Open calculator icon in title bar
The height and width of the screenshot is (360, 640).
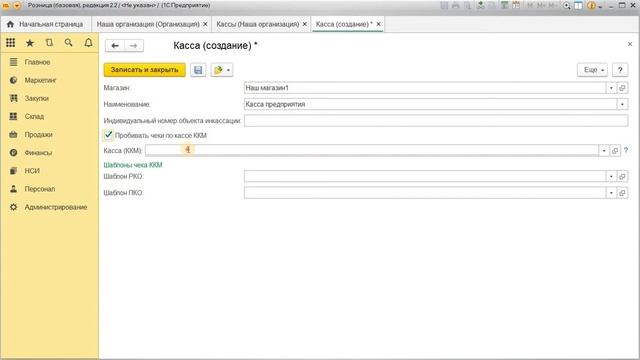504,5
